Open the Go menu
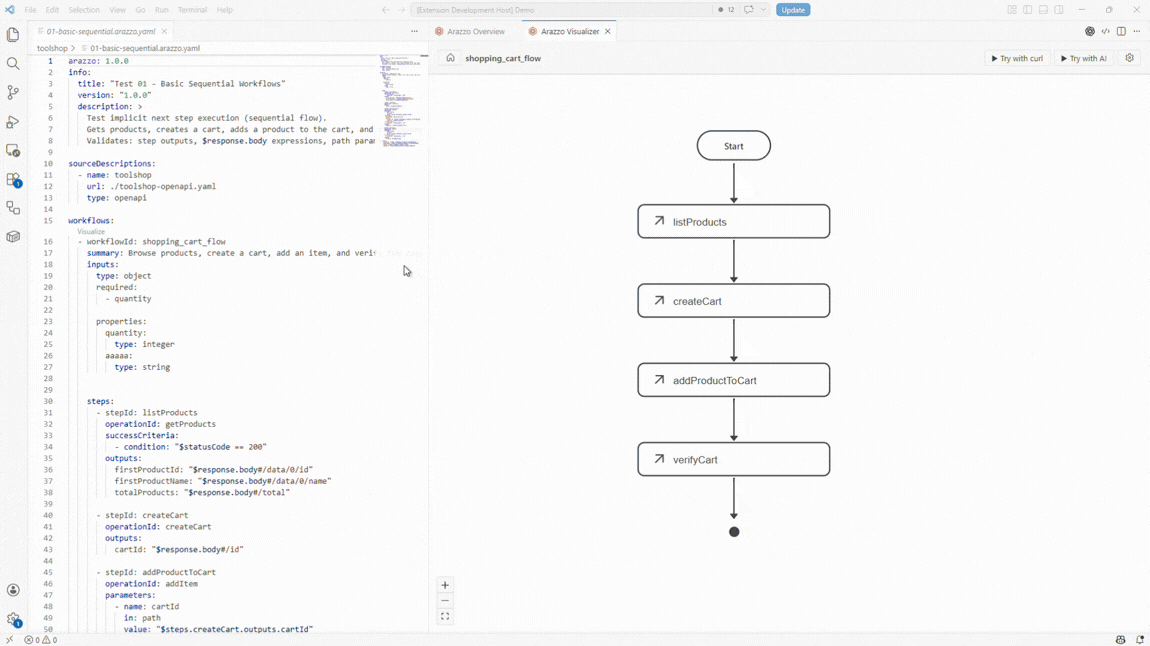The image size is (1150, 646). coord(140,10)
